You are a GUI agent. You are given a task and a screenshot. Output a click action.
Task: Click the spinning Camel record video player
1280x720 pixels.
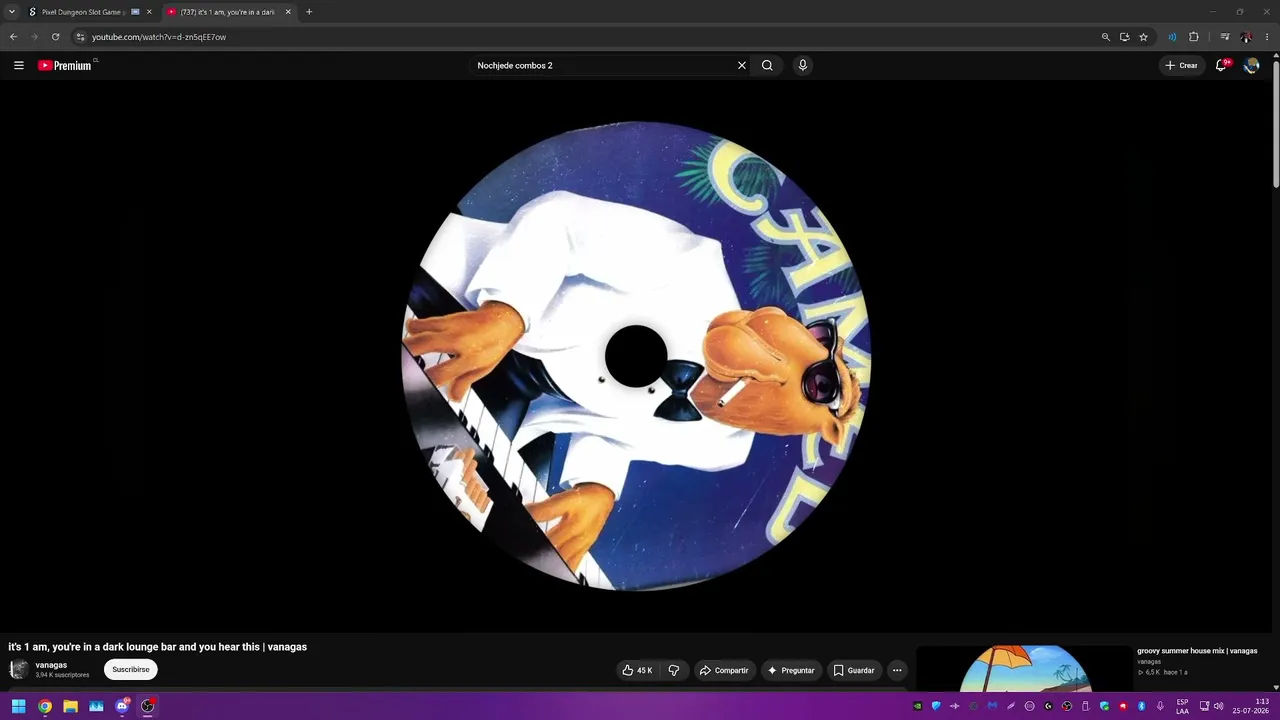coord(636,356)
